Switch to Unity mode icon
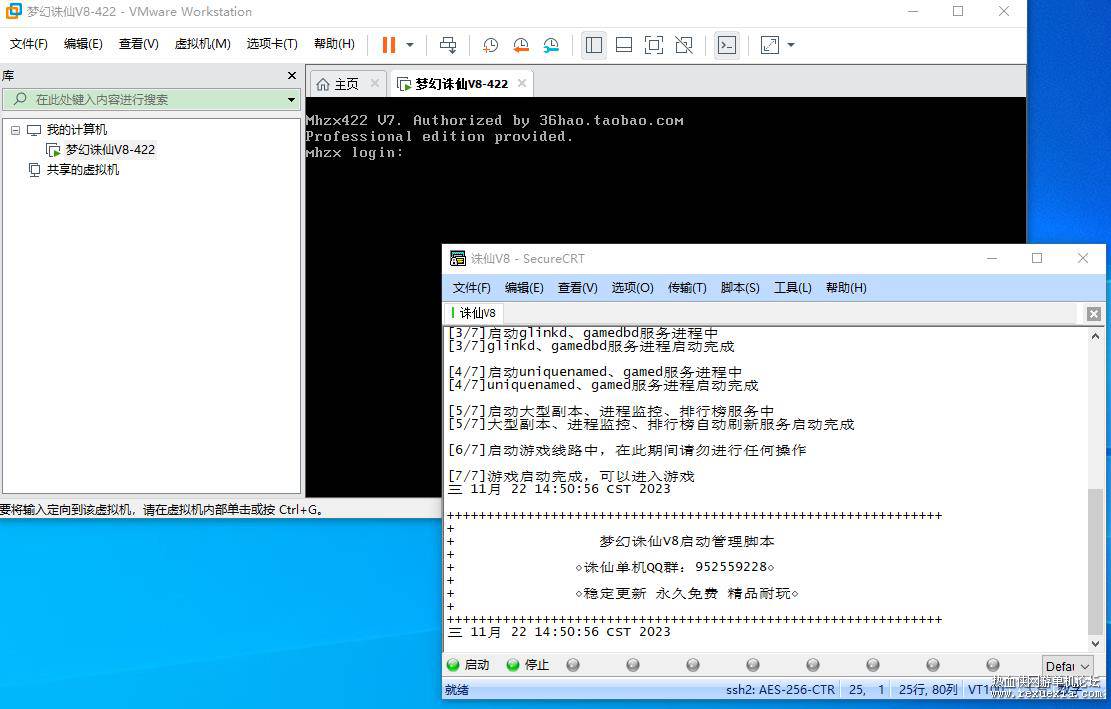Viewport: 1111px width, 709px height. point(684,45)
